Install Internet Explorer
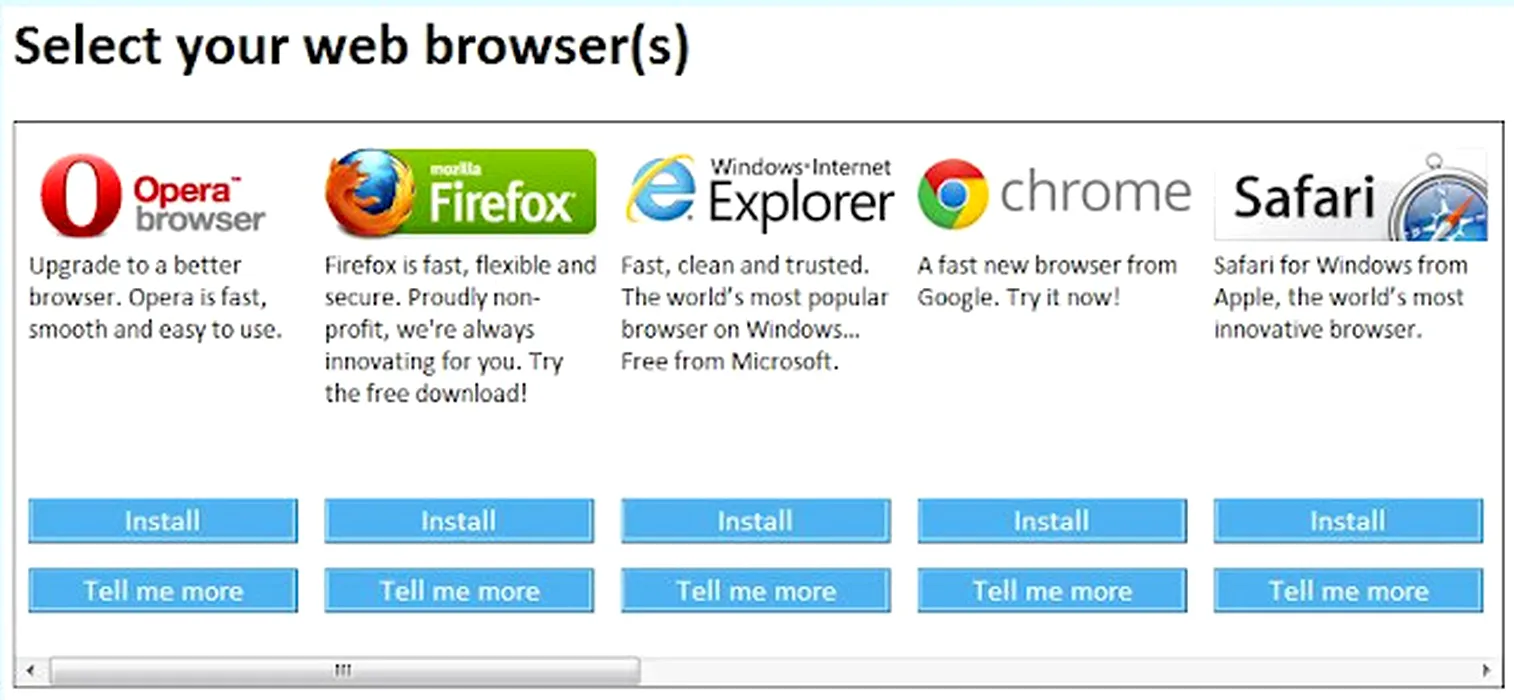Image resolution: width=1514 pixels, height=700 pixels. tap(755, 521)
